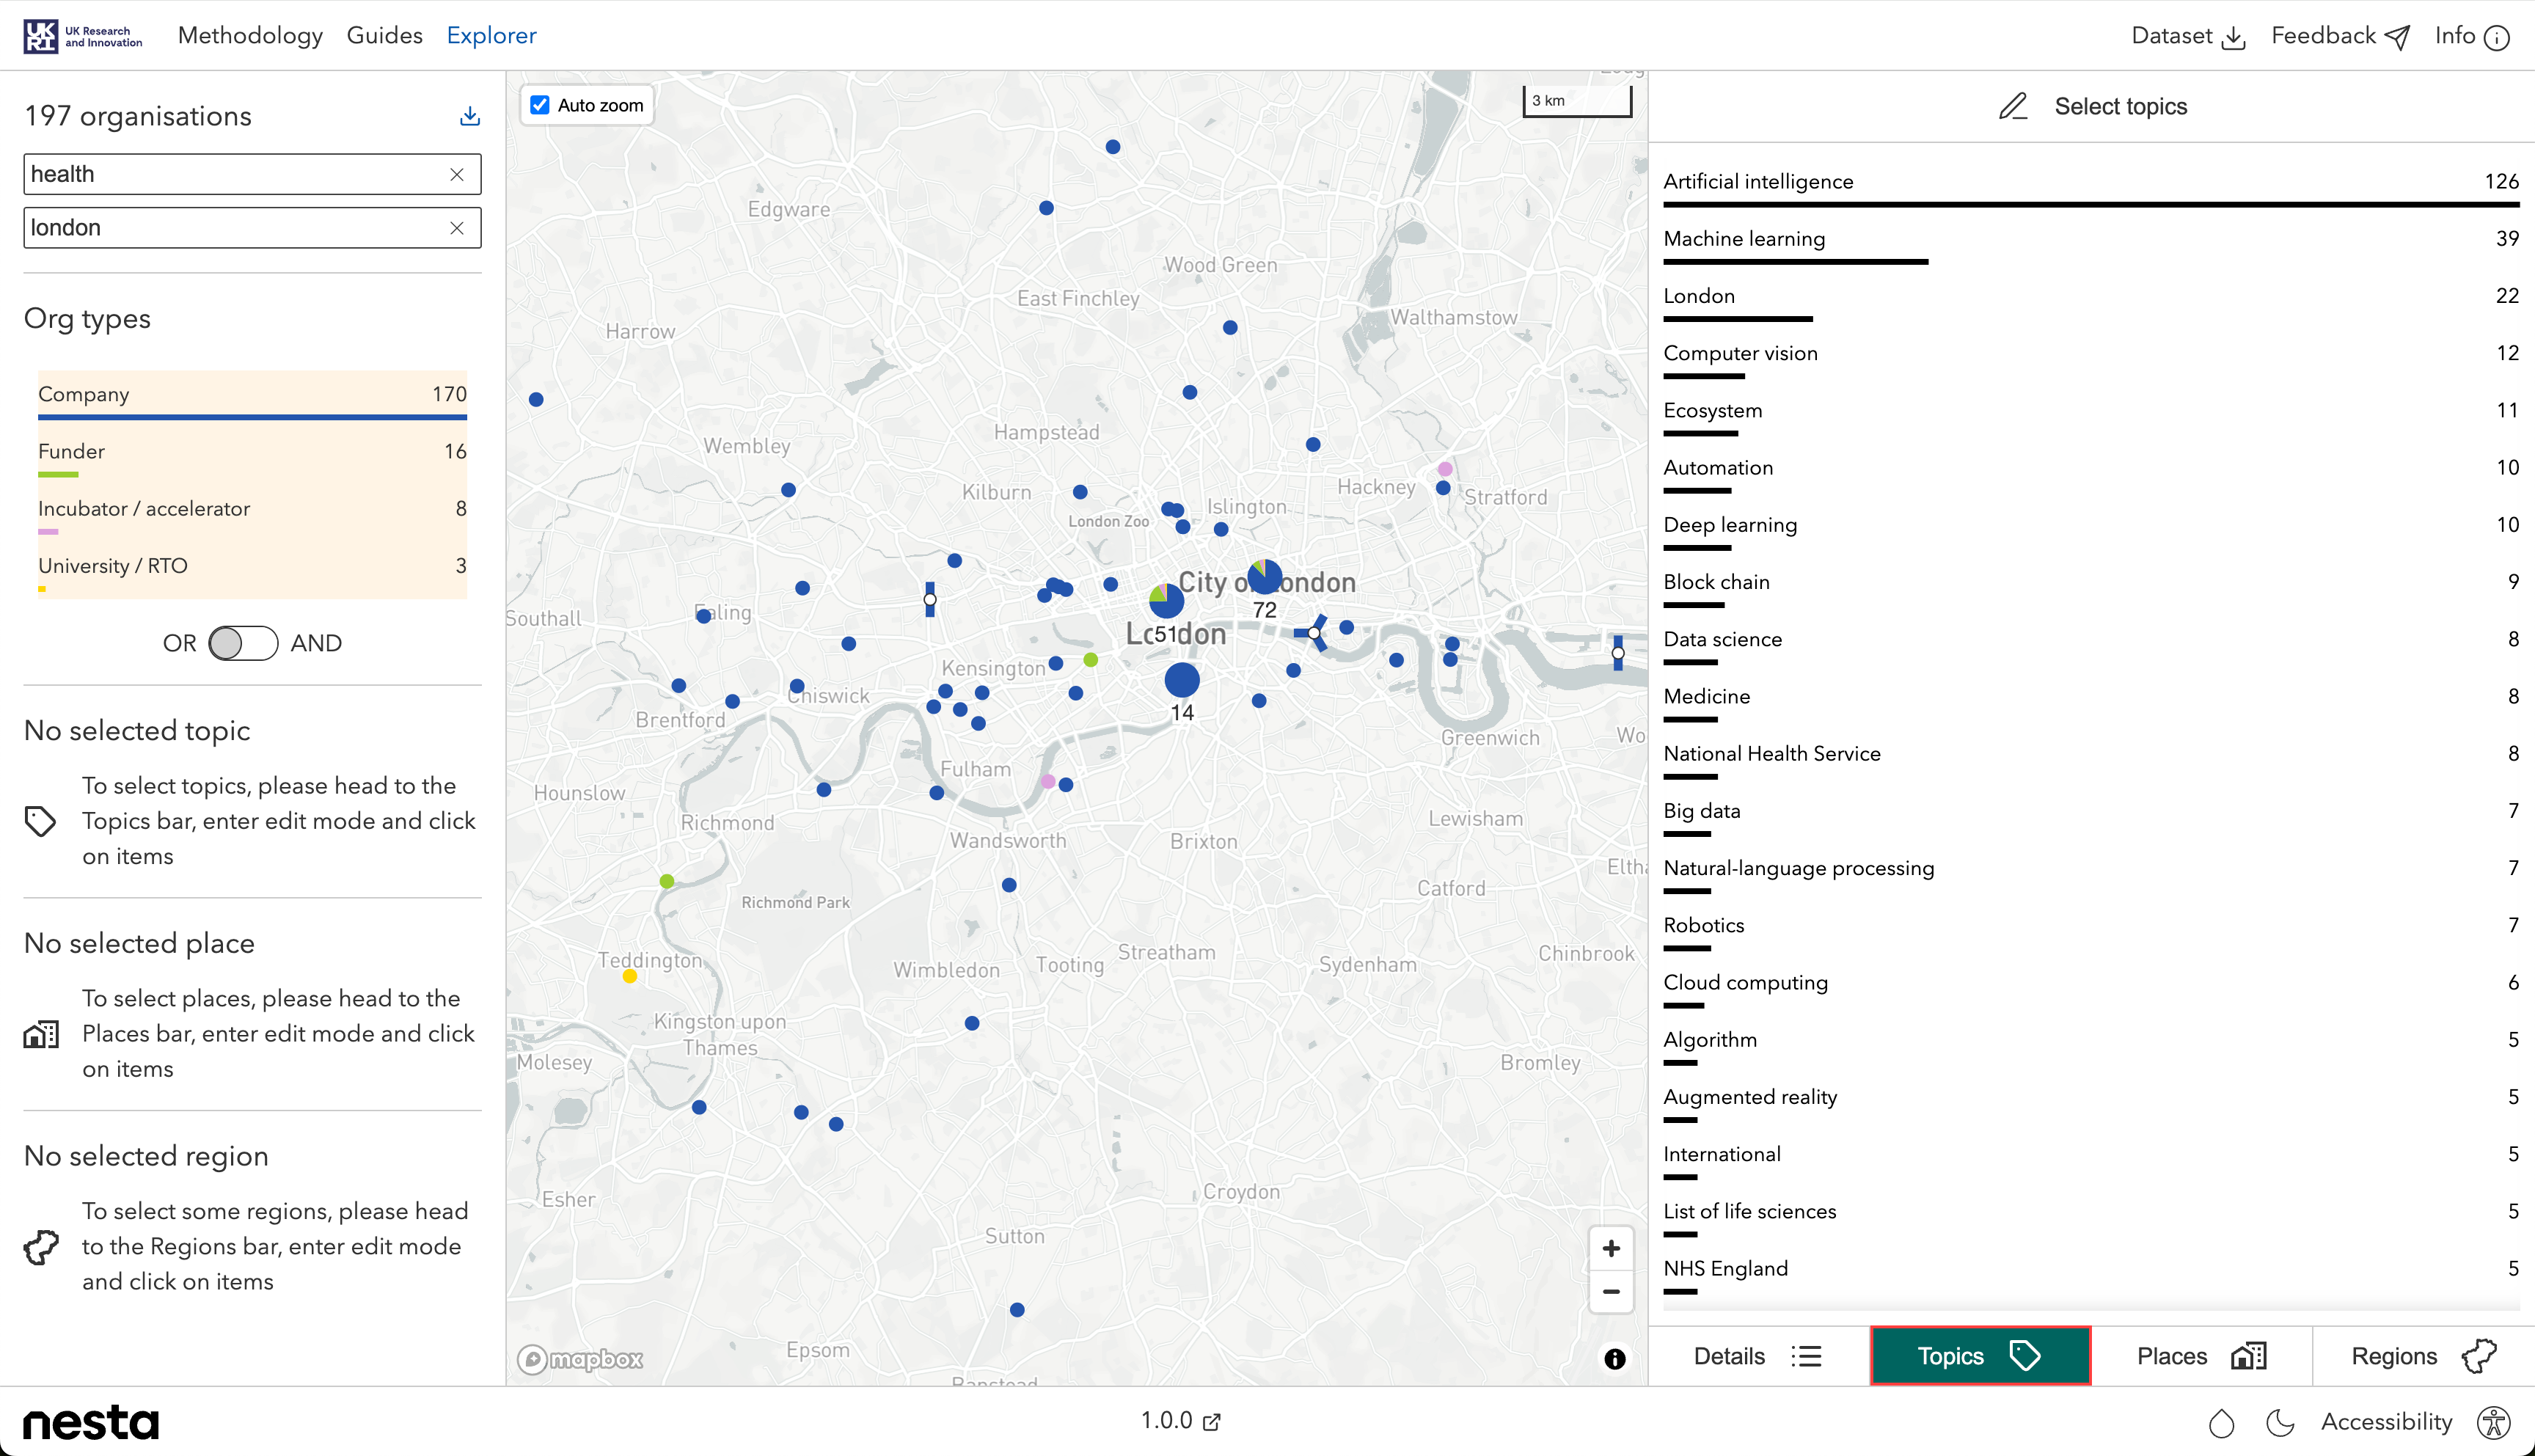Clear the health search field
The width and height of the screenshot is (2535, 1456).
tap(457, 174)
